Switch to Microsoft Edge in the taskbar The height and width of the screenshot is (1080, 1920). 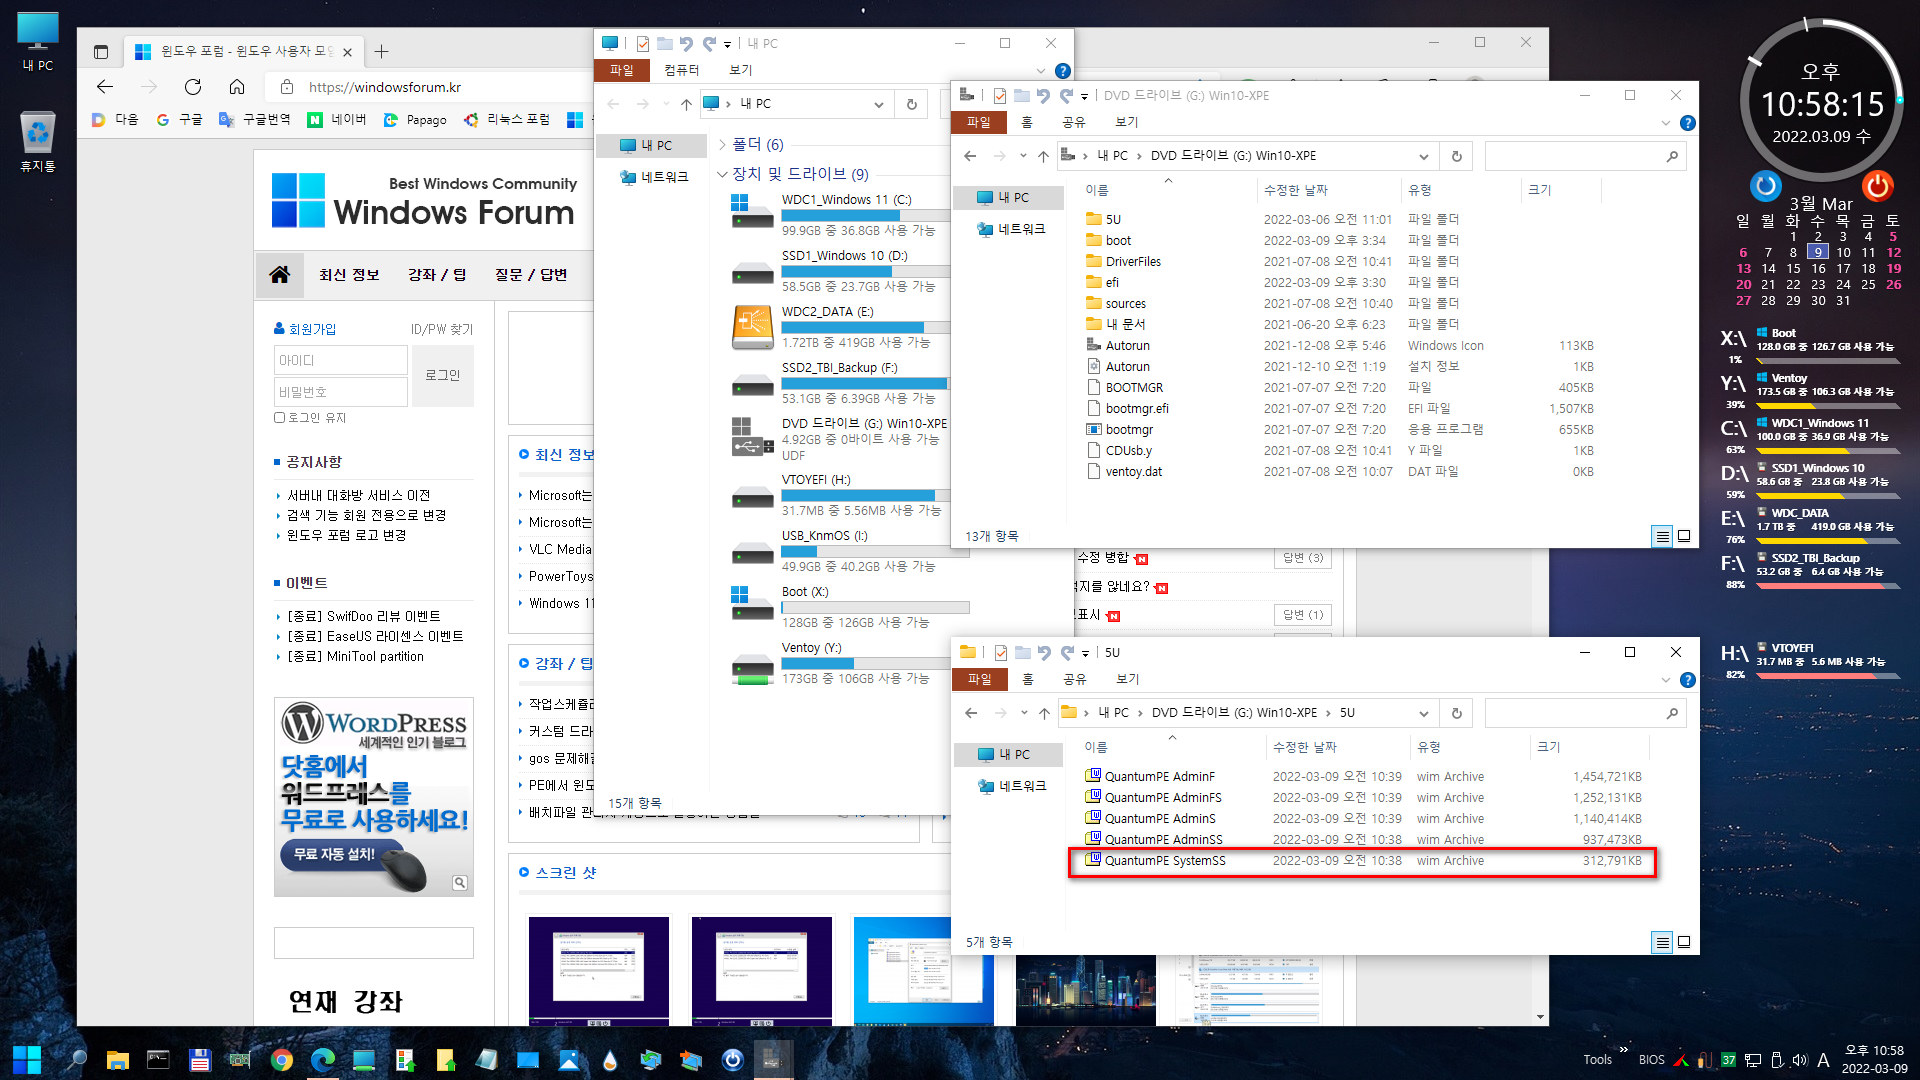click(x=322, y=1059)
